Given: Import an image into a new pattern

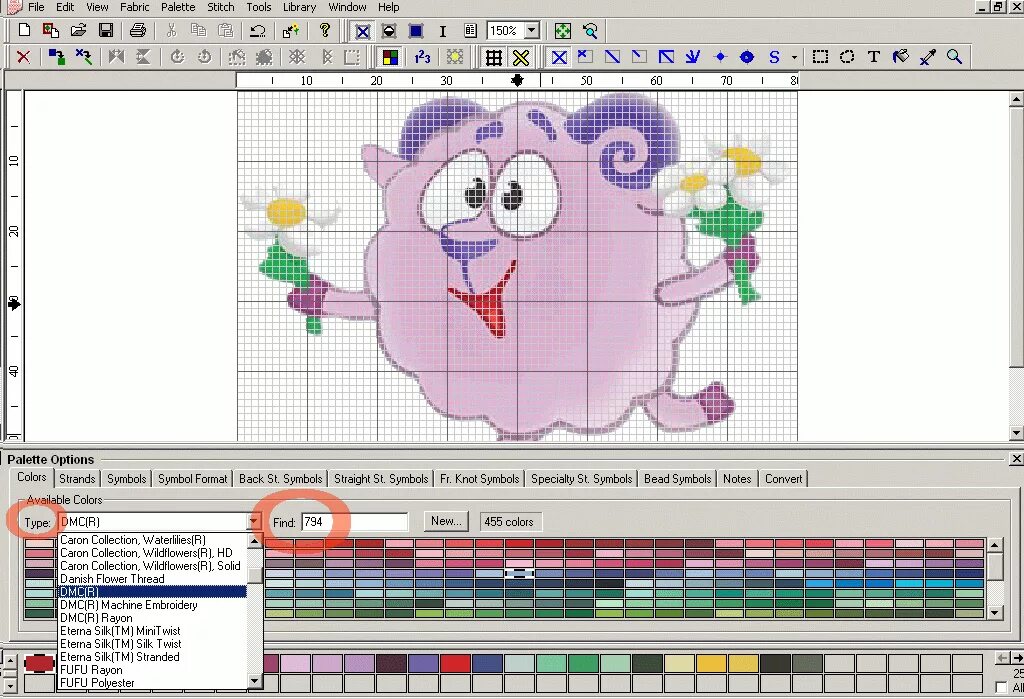Looking at the screenshot, I should 51,30.
